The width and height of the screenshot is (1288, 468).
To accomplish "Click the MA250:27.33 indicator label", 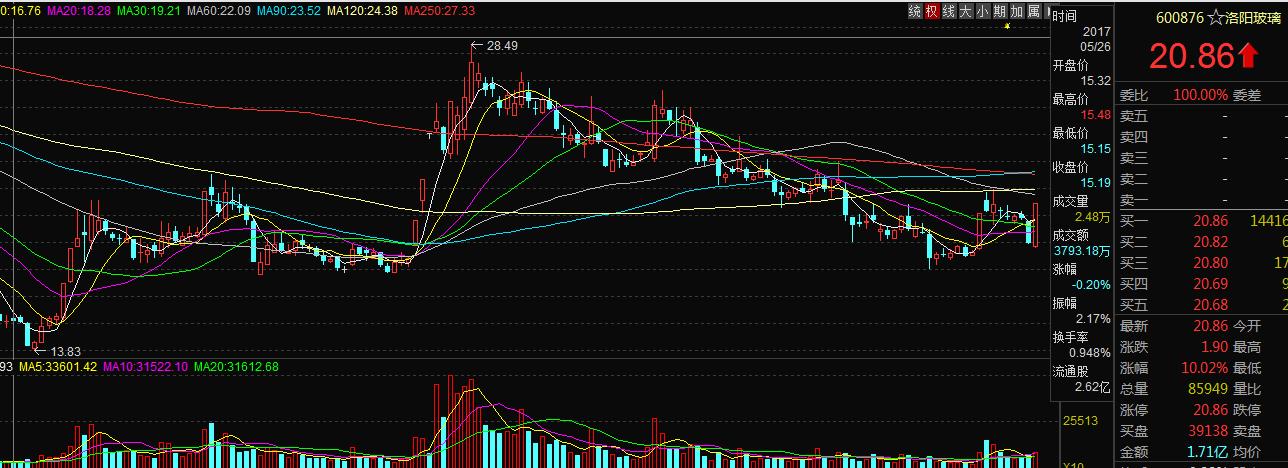I will click(439, 10).
